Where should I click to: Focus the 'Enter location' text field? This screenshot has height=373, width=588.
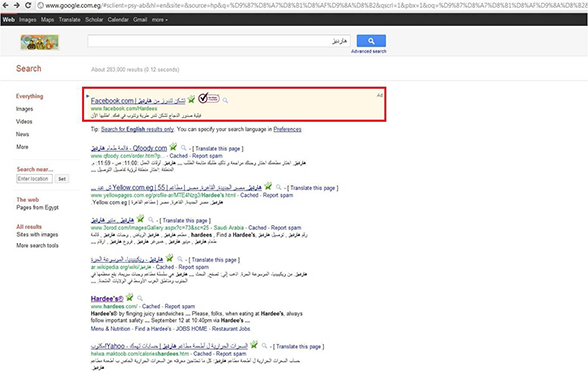click(34, 179)
